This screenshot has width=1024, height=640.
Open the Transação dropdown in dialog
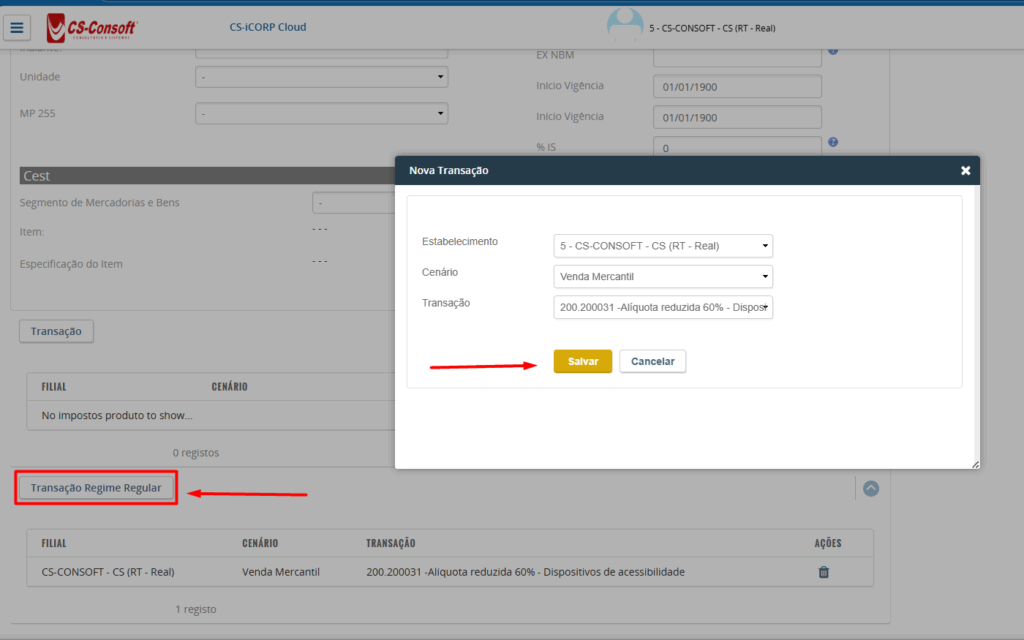coord(663,307)
